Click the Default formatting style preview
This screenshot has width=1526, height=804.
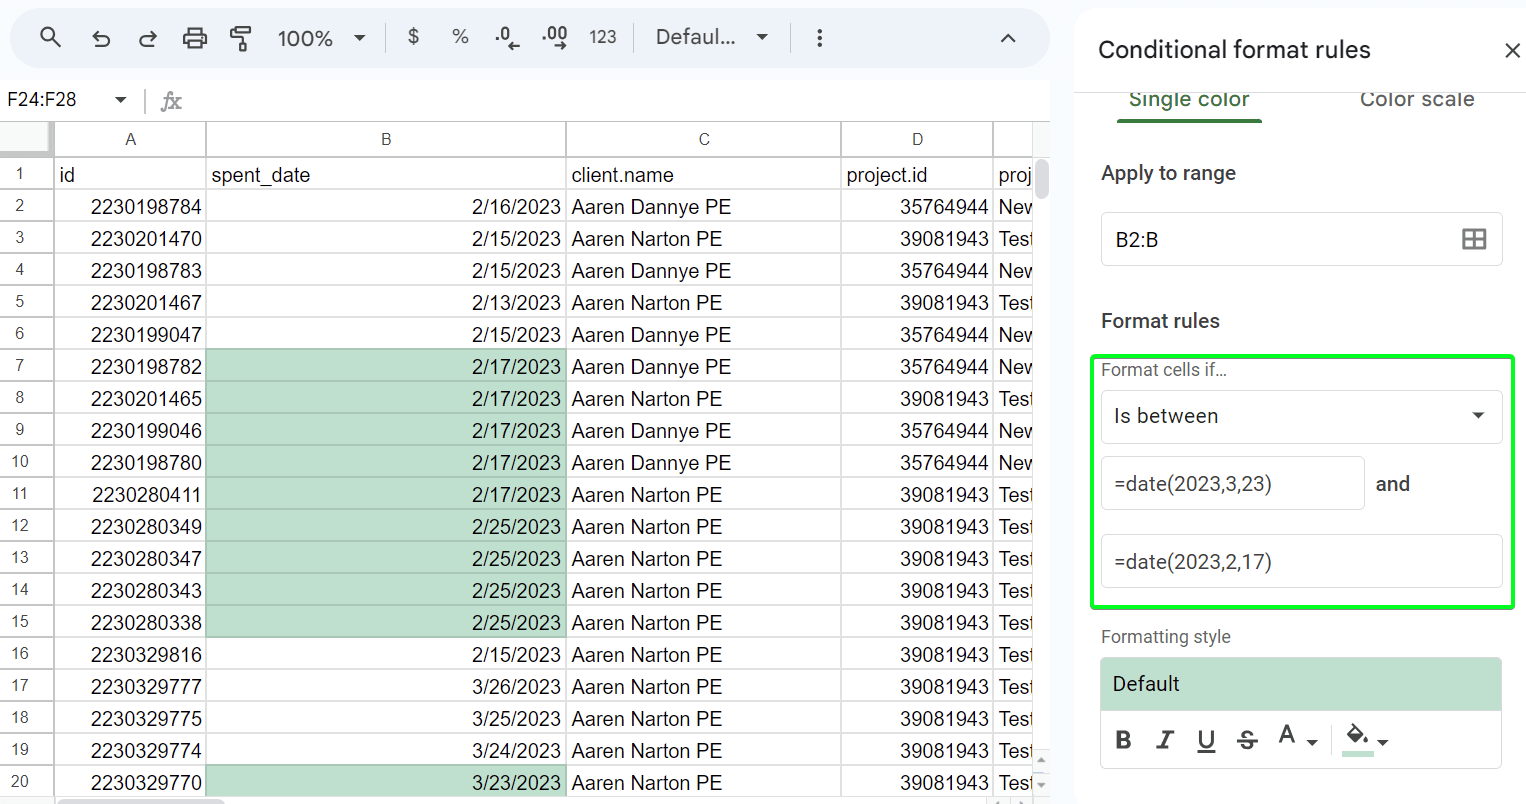point(1300,684)
